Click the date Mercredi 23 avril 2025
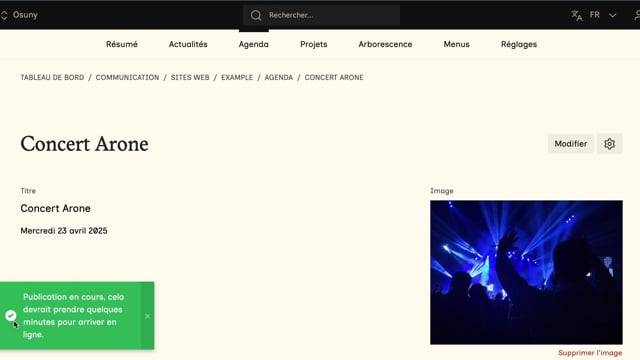Viewport: 640px width, 360px height. point(64,231)
